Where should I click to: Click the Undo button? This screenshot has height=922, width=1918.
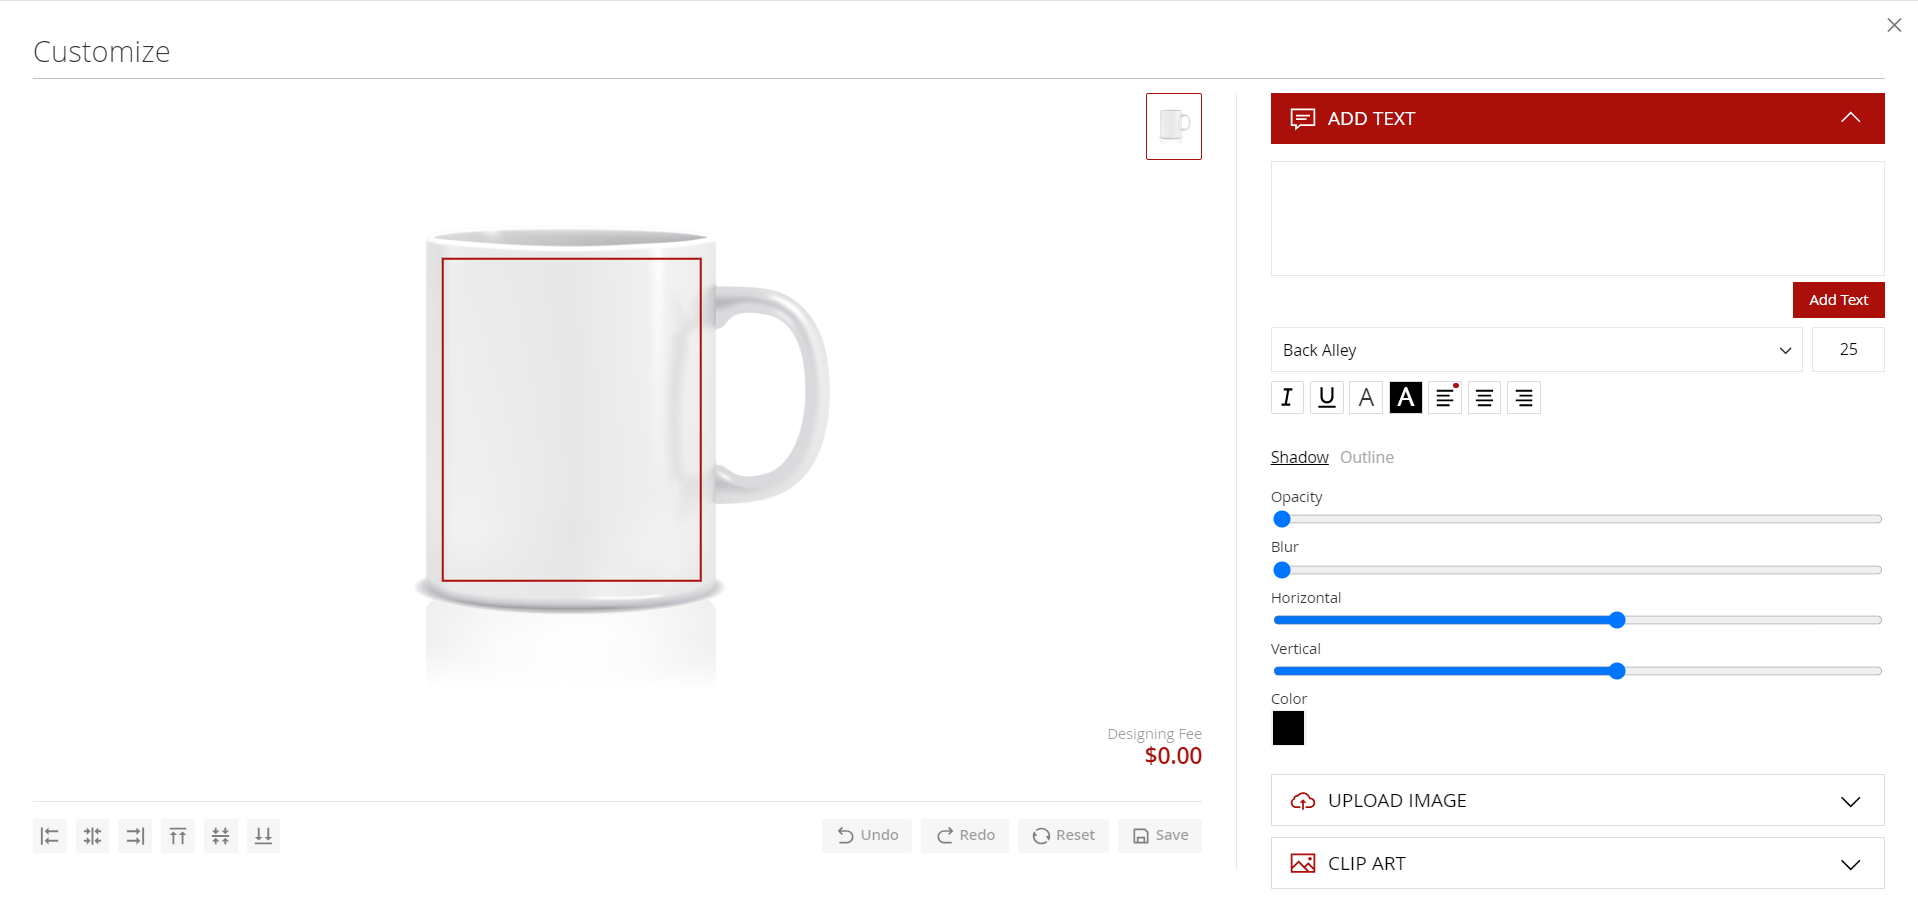click(866, 835)
